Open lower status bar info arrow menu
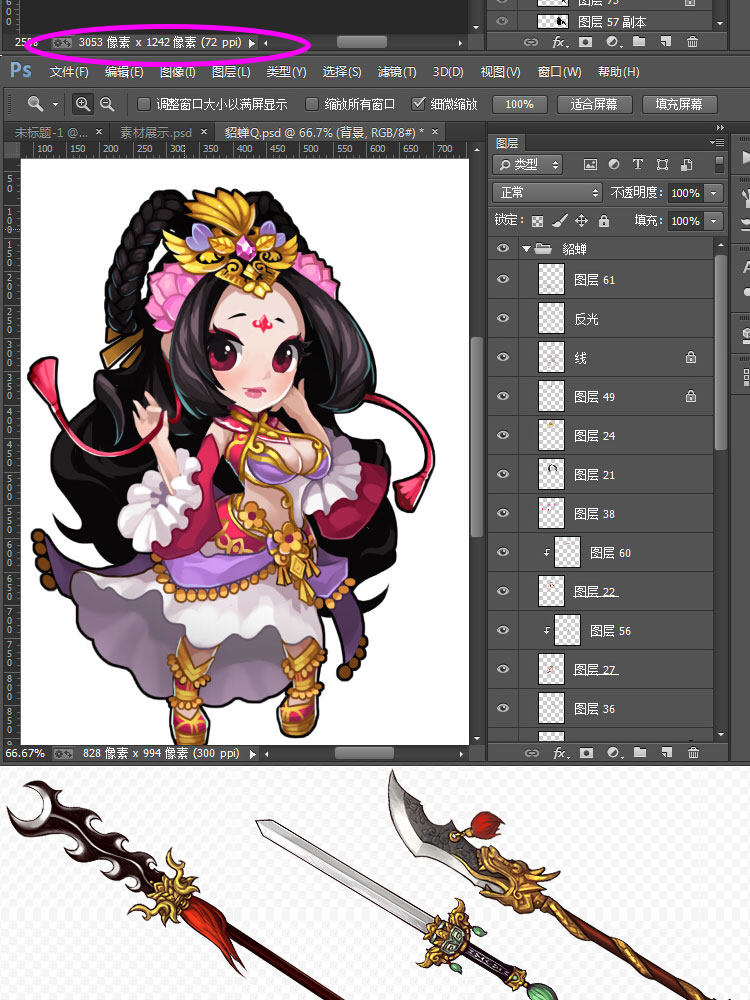Image resolution: width=750 pixels, height=1000 pixels. (253, 754)
